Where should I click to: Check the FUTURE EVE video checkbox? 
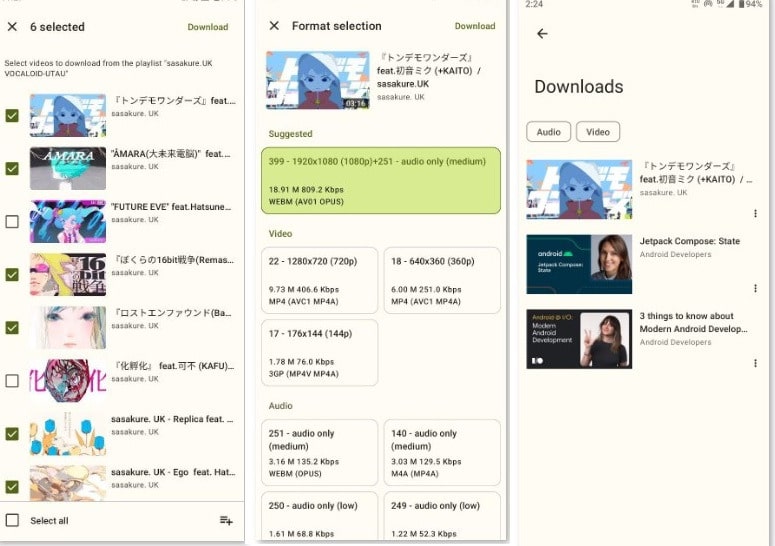pyautogui.click(x=12, y=221)
